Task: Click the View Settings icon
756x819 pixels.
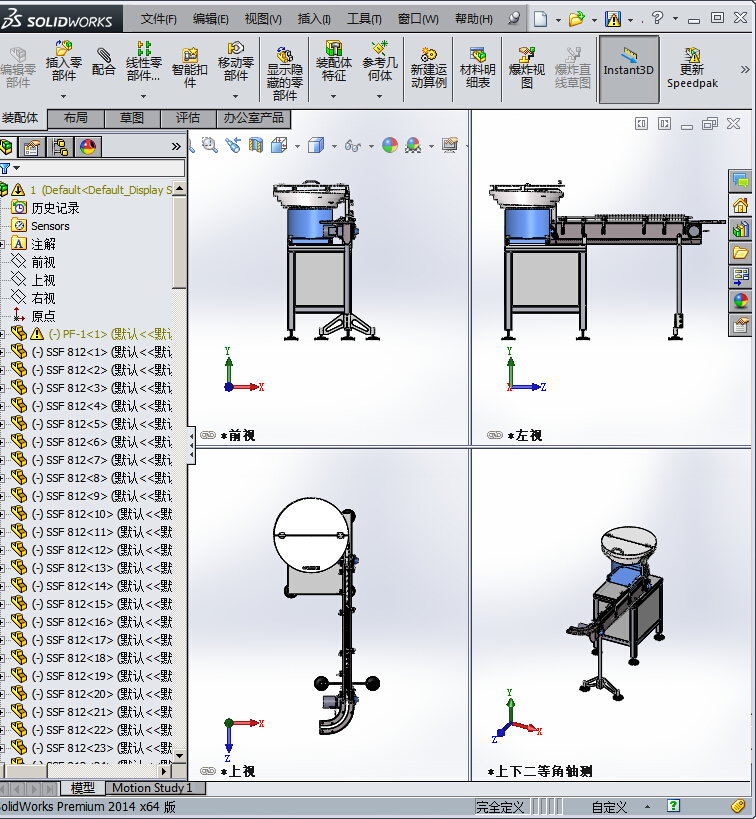Action: click(x=450, y=145)
